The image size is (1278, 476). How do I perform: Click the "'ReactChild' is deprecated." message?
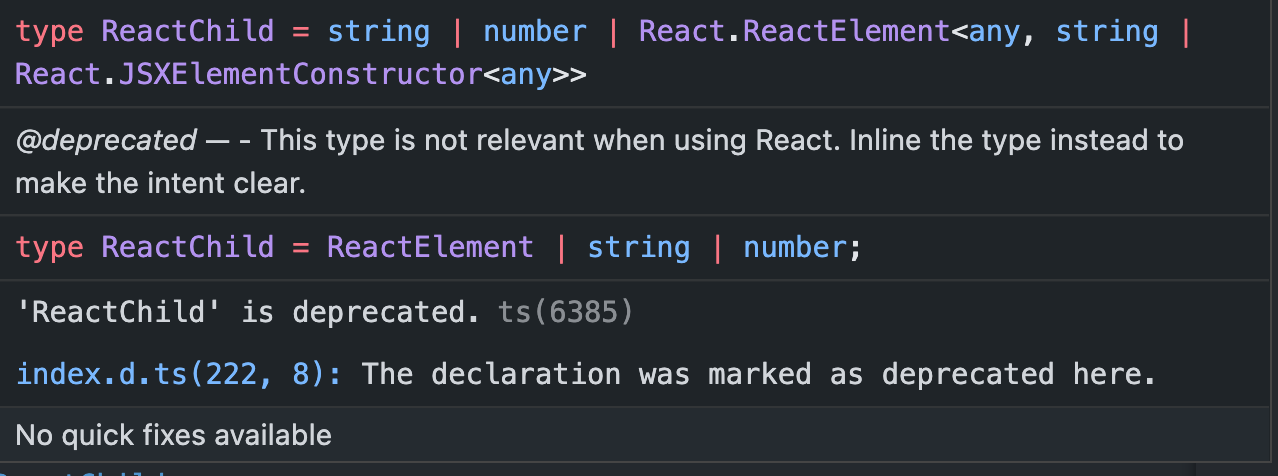pyautogui.click(x=249, y=313)
